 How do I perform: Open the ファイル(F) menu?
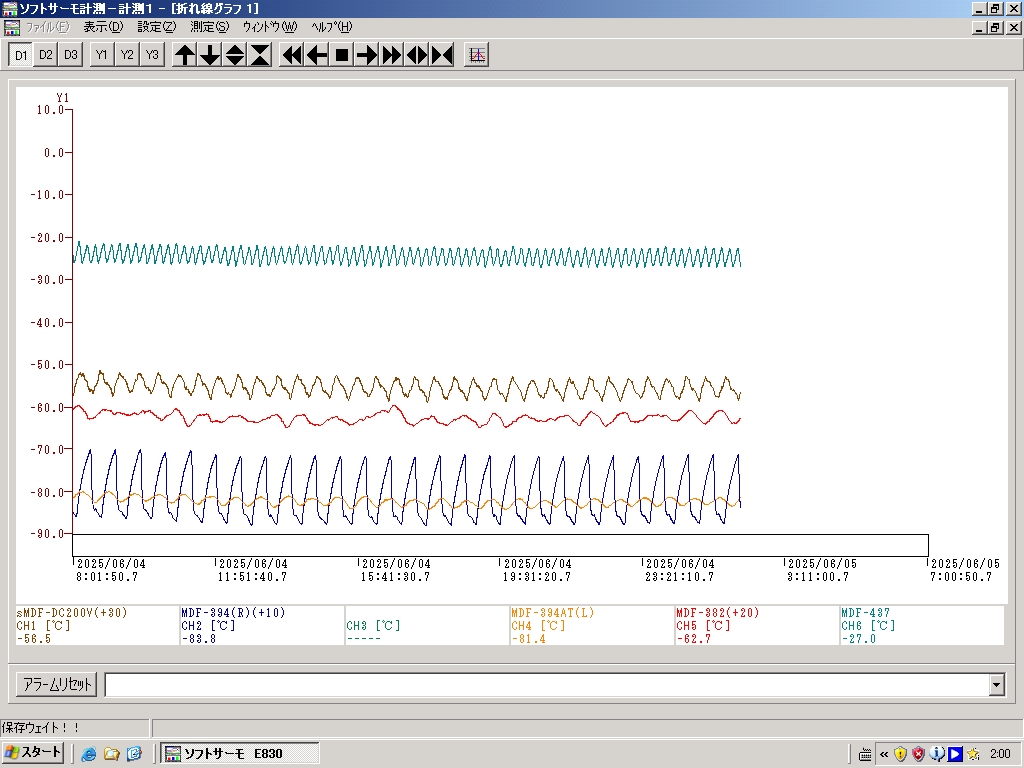pos(47,27)
